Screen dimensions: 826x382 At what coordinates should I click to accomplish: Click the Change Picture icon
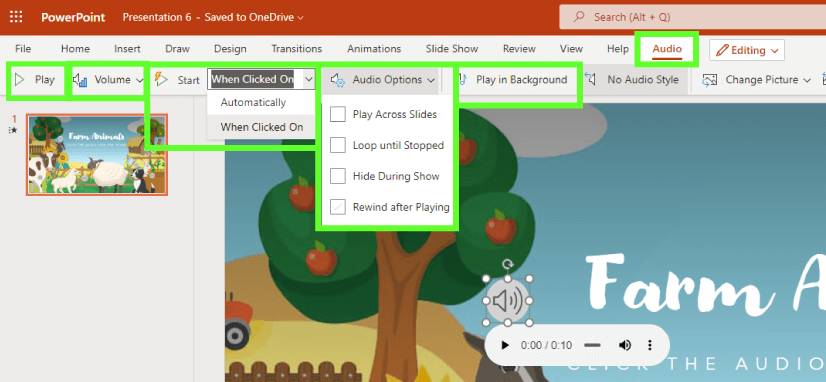(x=710, y=80)
